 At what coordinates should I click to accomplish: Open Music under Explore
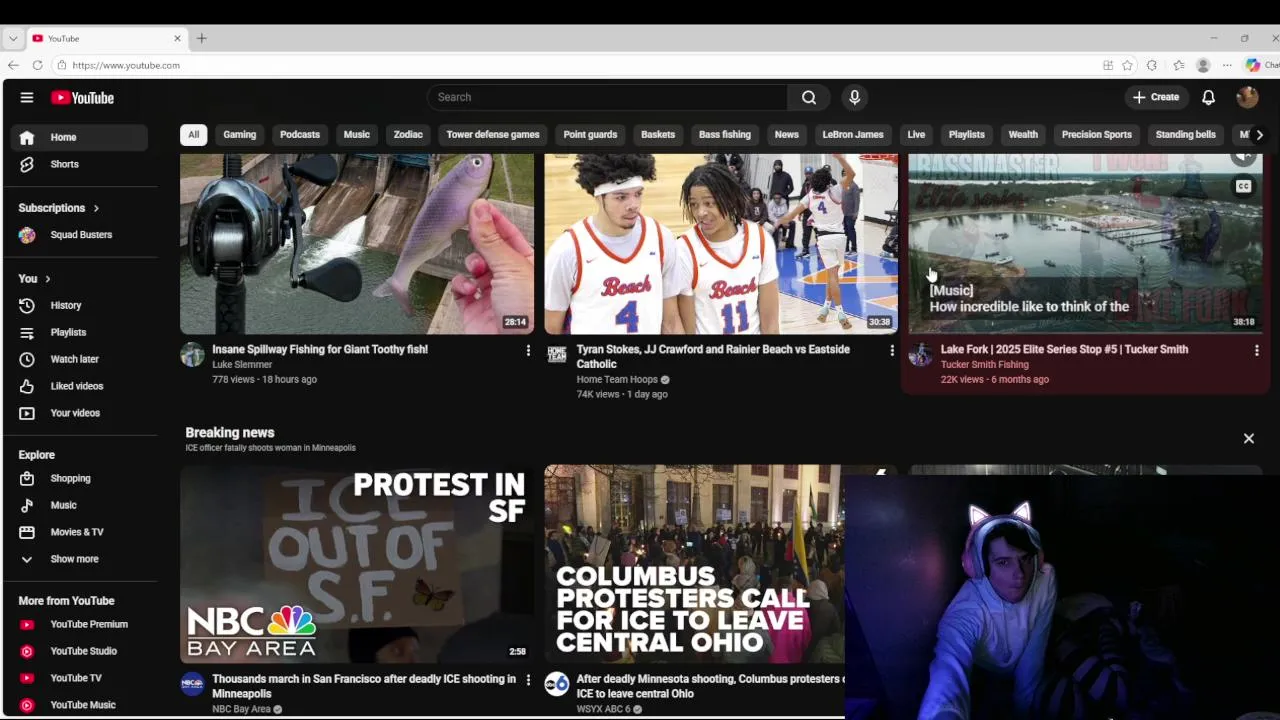click(x=80, y=505)
